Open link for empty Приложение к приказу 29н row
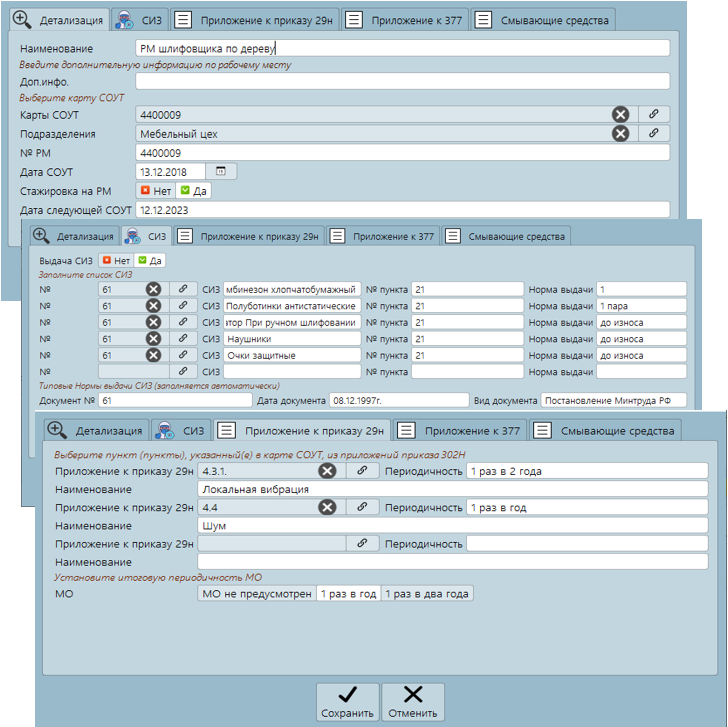The width and height of the screenshot is (728, 727). 362,543
